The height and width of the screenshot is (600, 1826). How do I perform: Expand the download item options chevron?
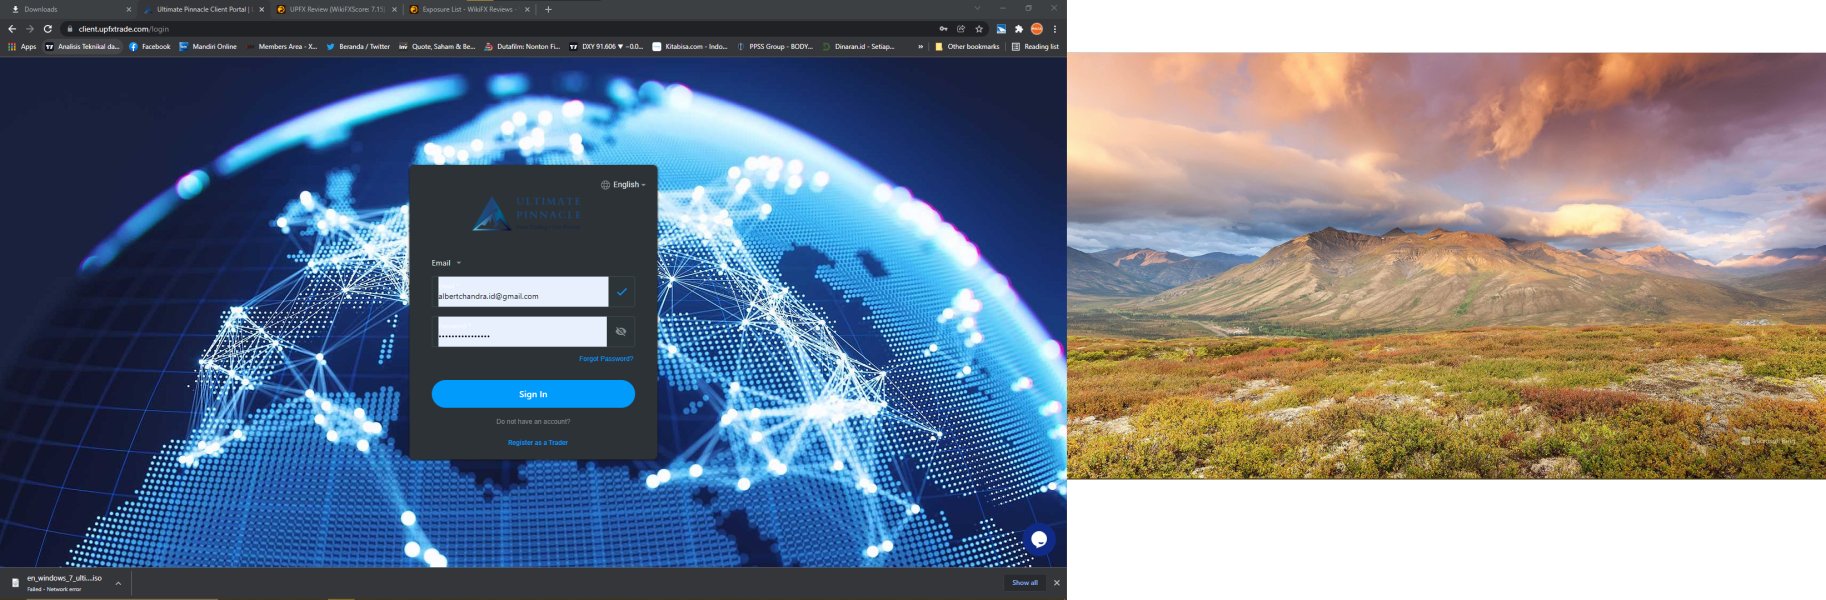click(x=118, y=583)
